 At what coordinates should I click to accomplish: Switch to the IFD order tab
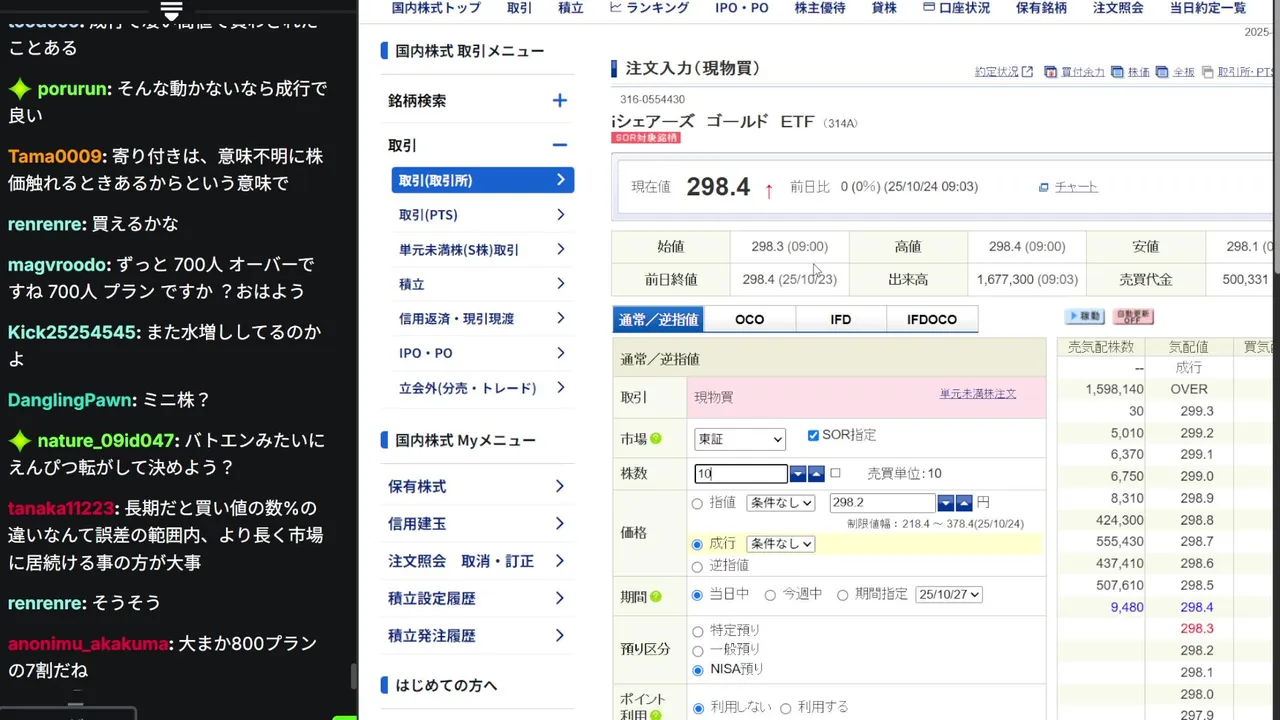[841, 320]
